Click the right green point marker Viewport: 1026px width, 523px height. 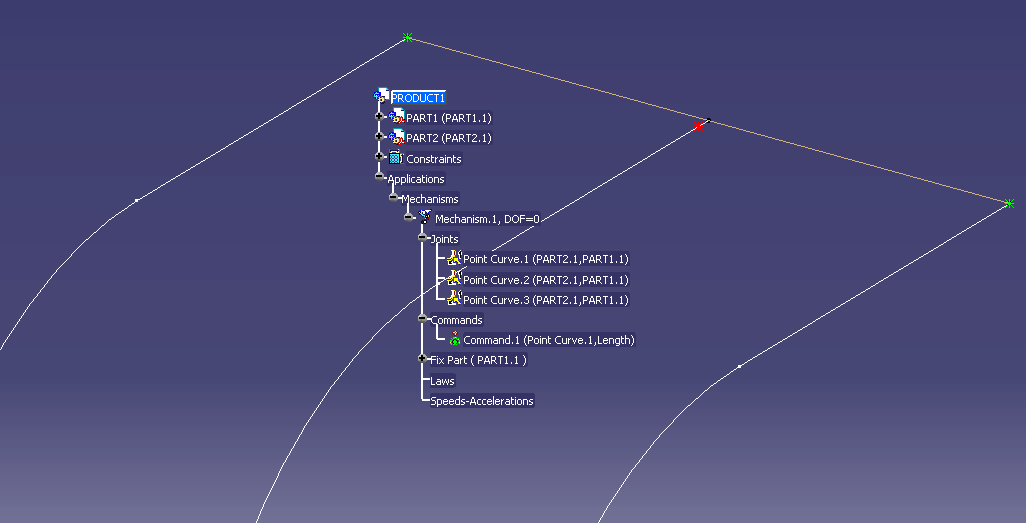[x=1009, y=204]
